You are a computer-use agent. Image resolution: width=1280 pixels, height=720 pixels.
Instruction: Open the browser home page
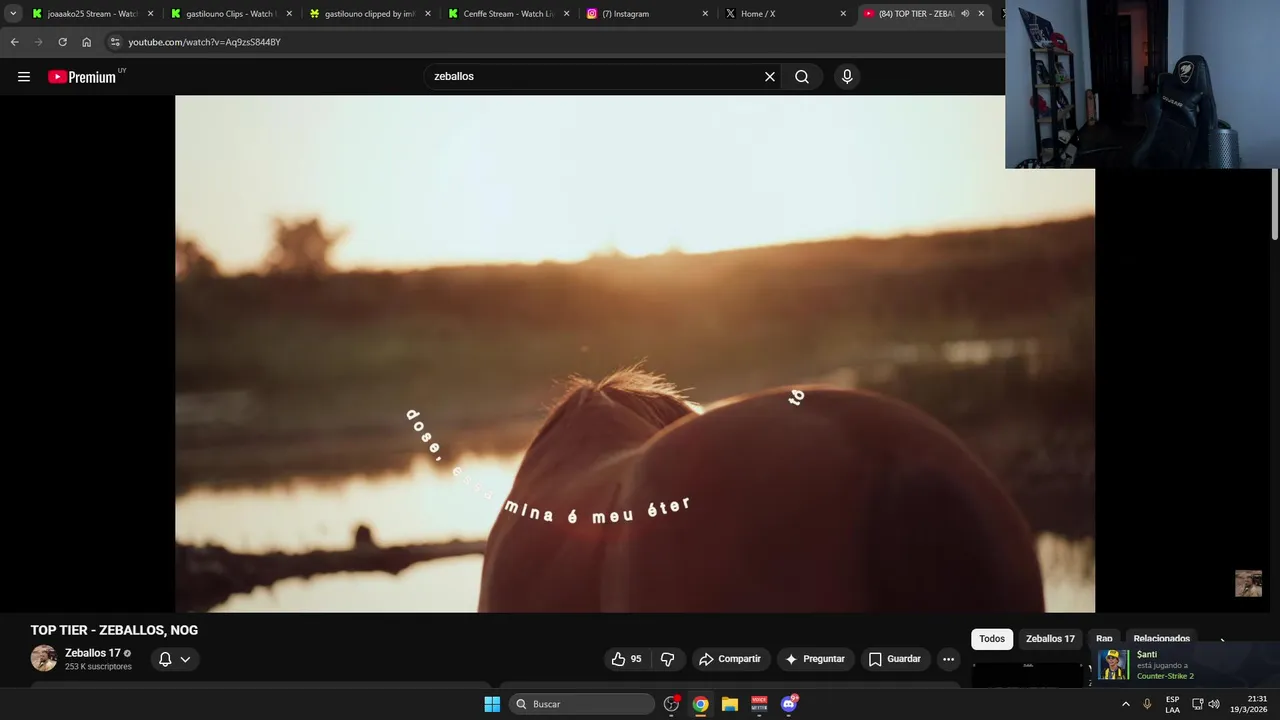pos(87,42)
